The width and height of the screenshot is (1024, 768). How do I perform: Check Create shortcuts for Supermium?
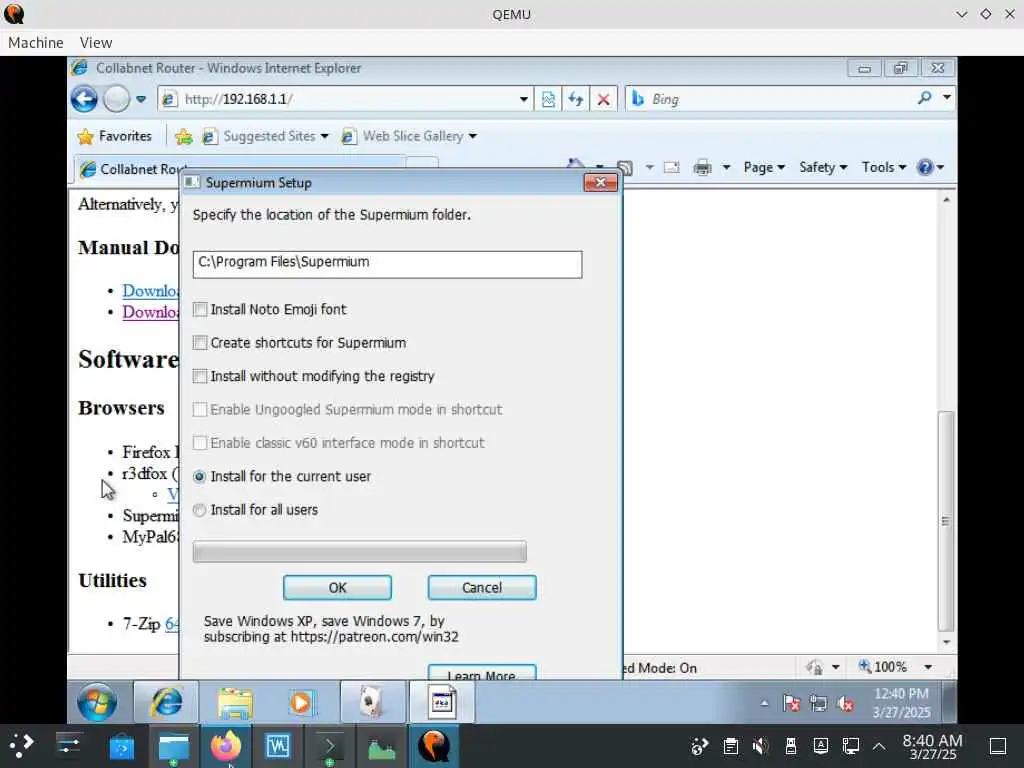(200, 343)
